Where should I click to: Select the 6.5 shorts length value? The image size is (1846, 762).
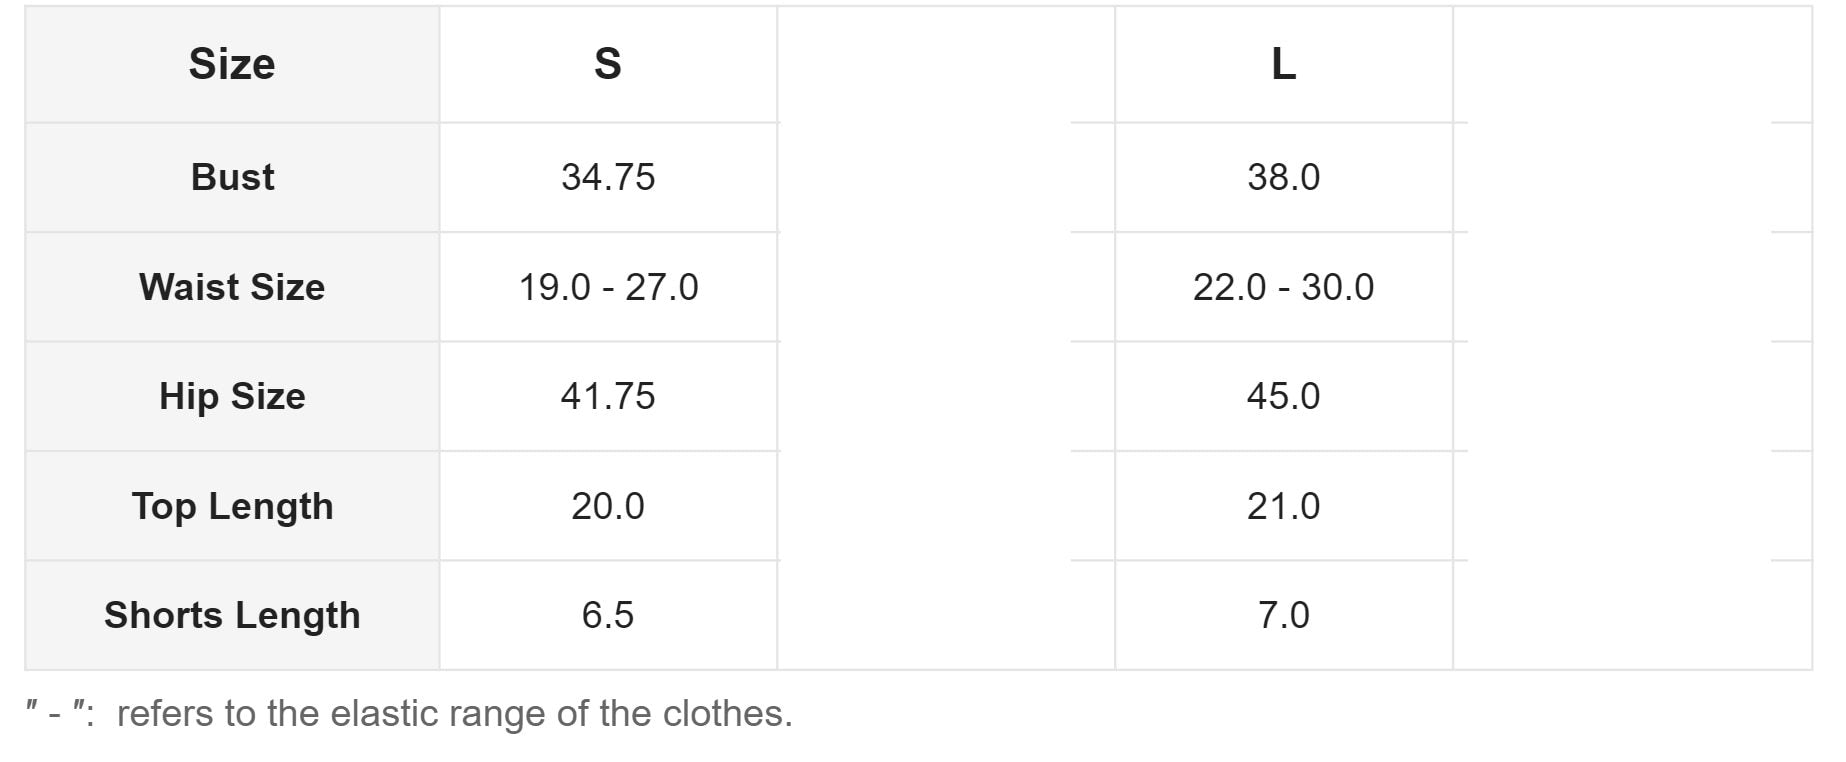coord(608,615)
